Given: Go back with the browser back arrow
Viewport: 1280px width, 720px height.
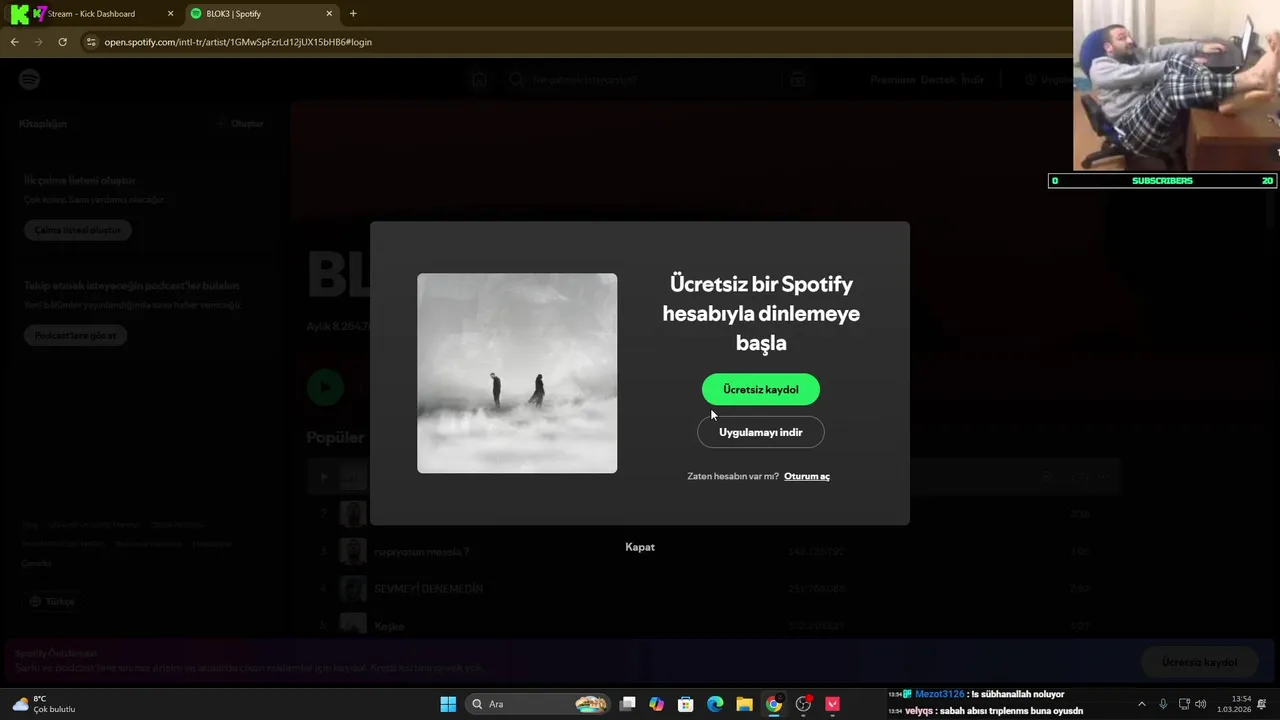Looking at the screenshot, I should coord(14,42).
